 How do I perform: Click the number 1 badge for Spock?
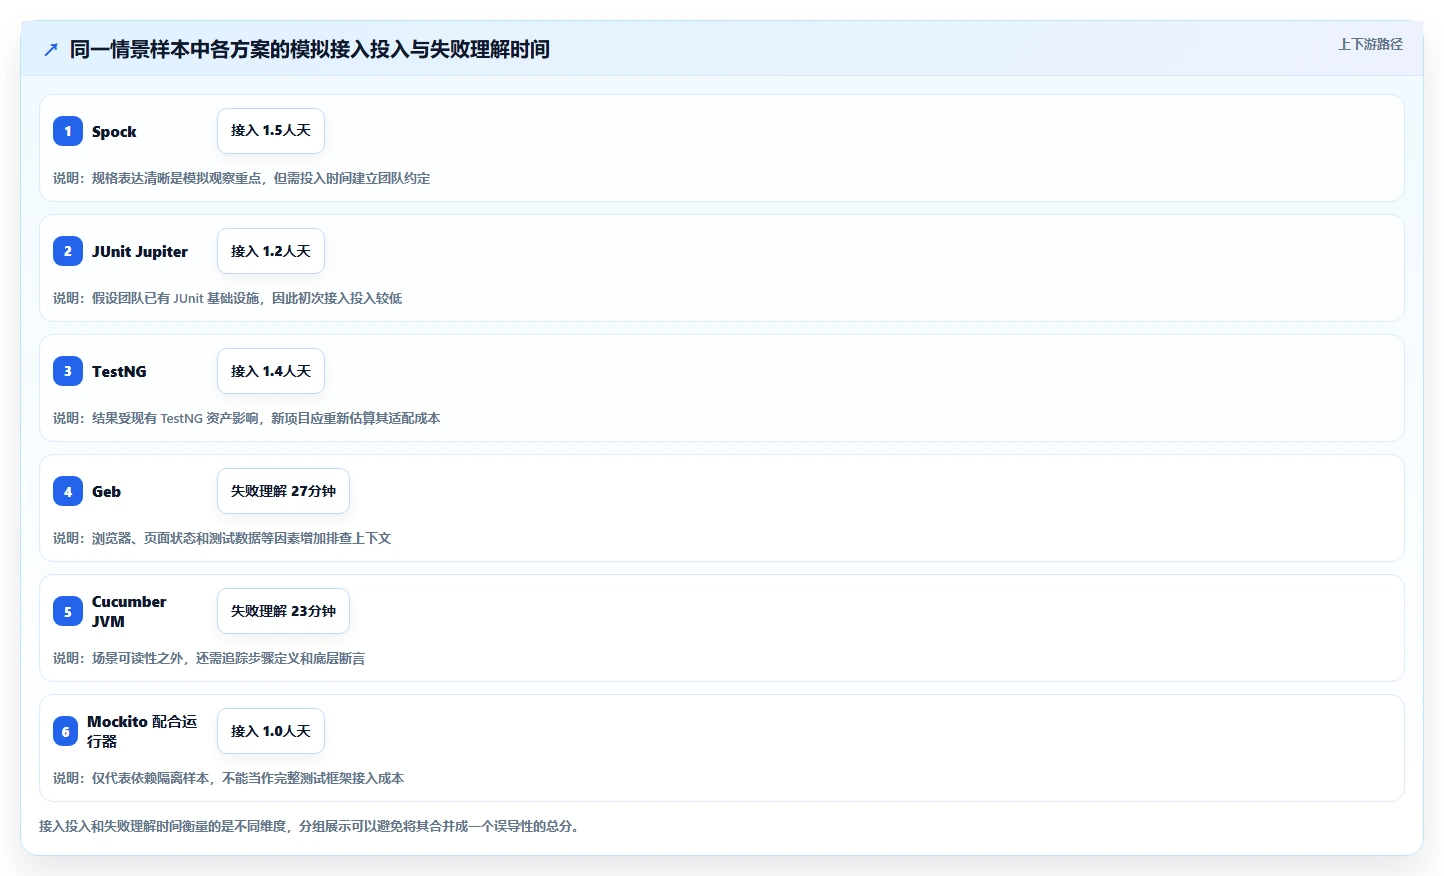tap(68, 131)
